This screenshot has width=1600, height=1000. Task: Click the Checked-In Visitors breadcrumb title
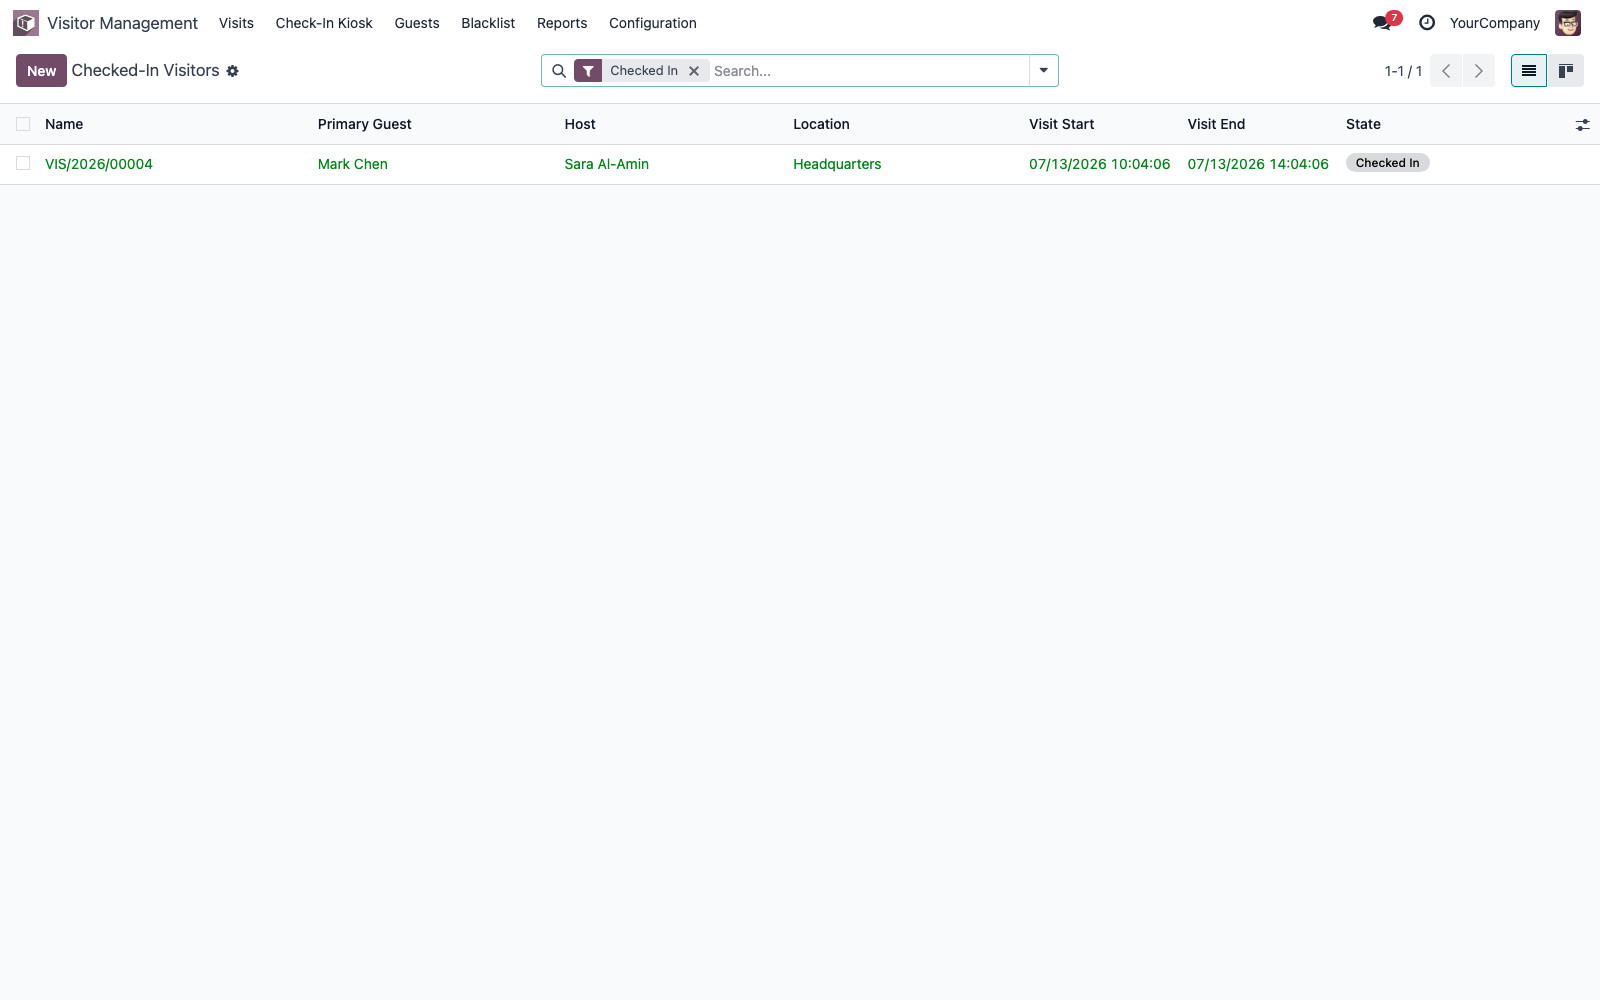pos(145,71)
